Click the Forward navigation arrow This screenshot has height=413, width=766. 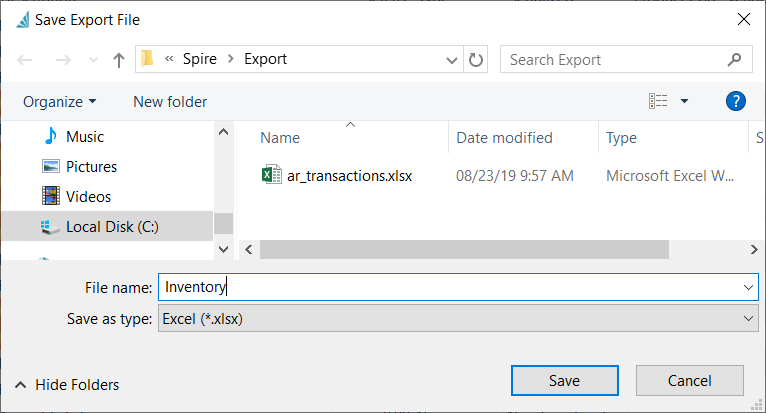(63, 60)
